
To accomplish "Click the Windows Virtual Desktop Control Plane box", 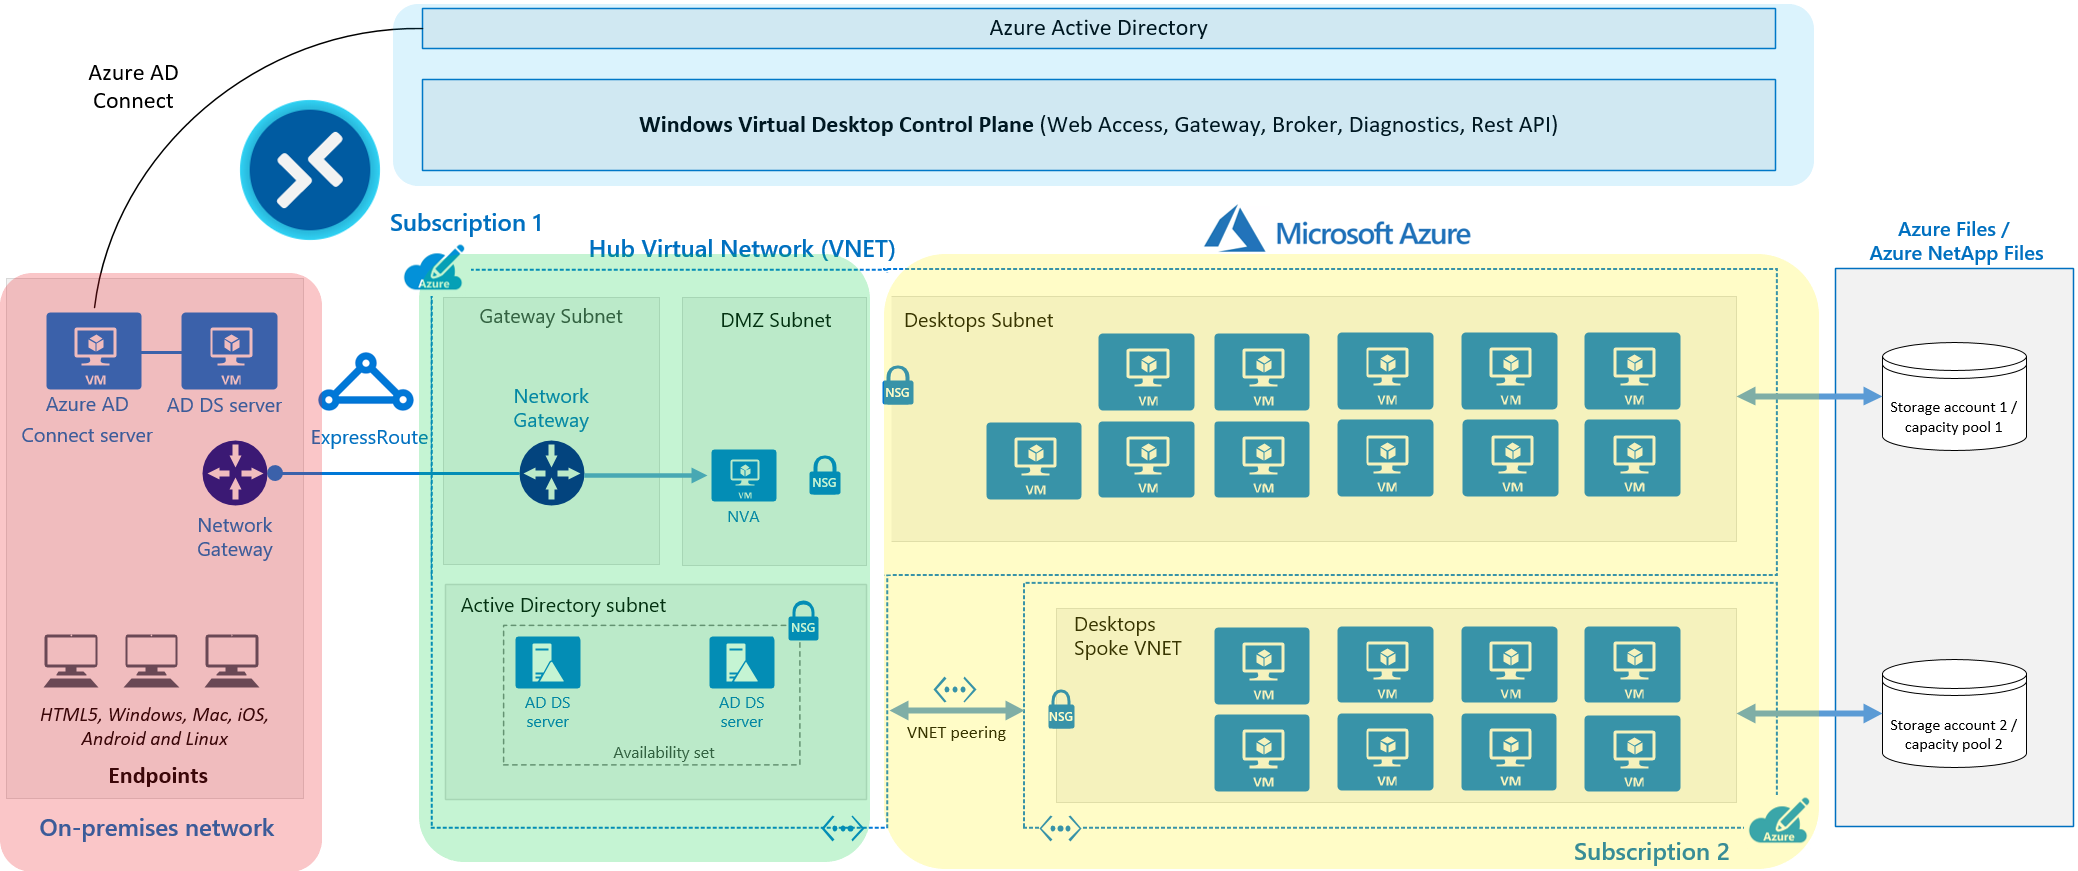I will [x=1099, y=125].
